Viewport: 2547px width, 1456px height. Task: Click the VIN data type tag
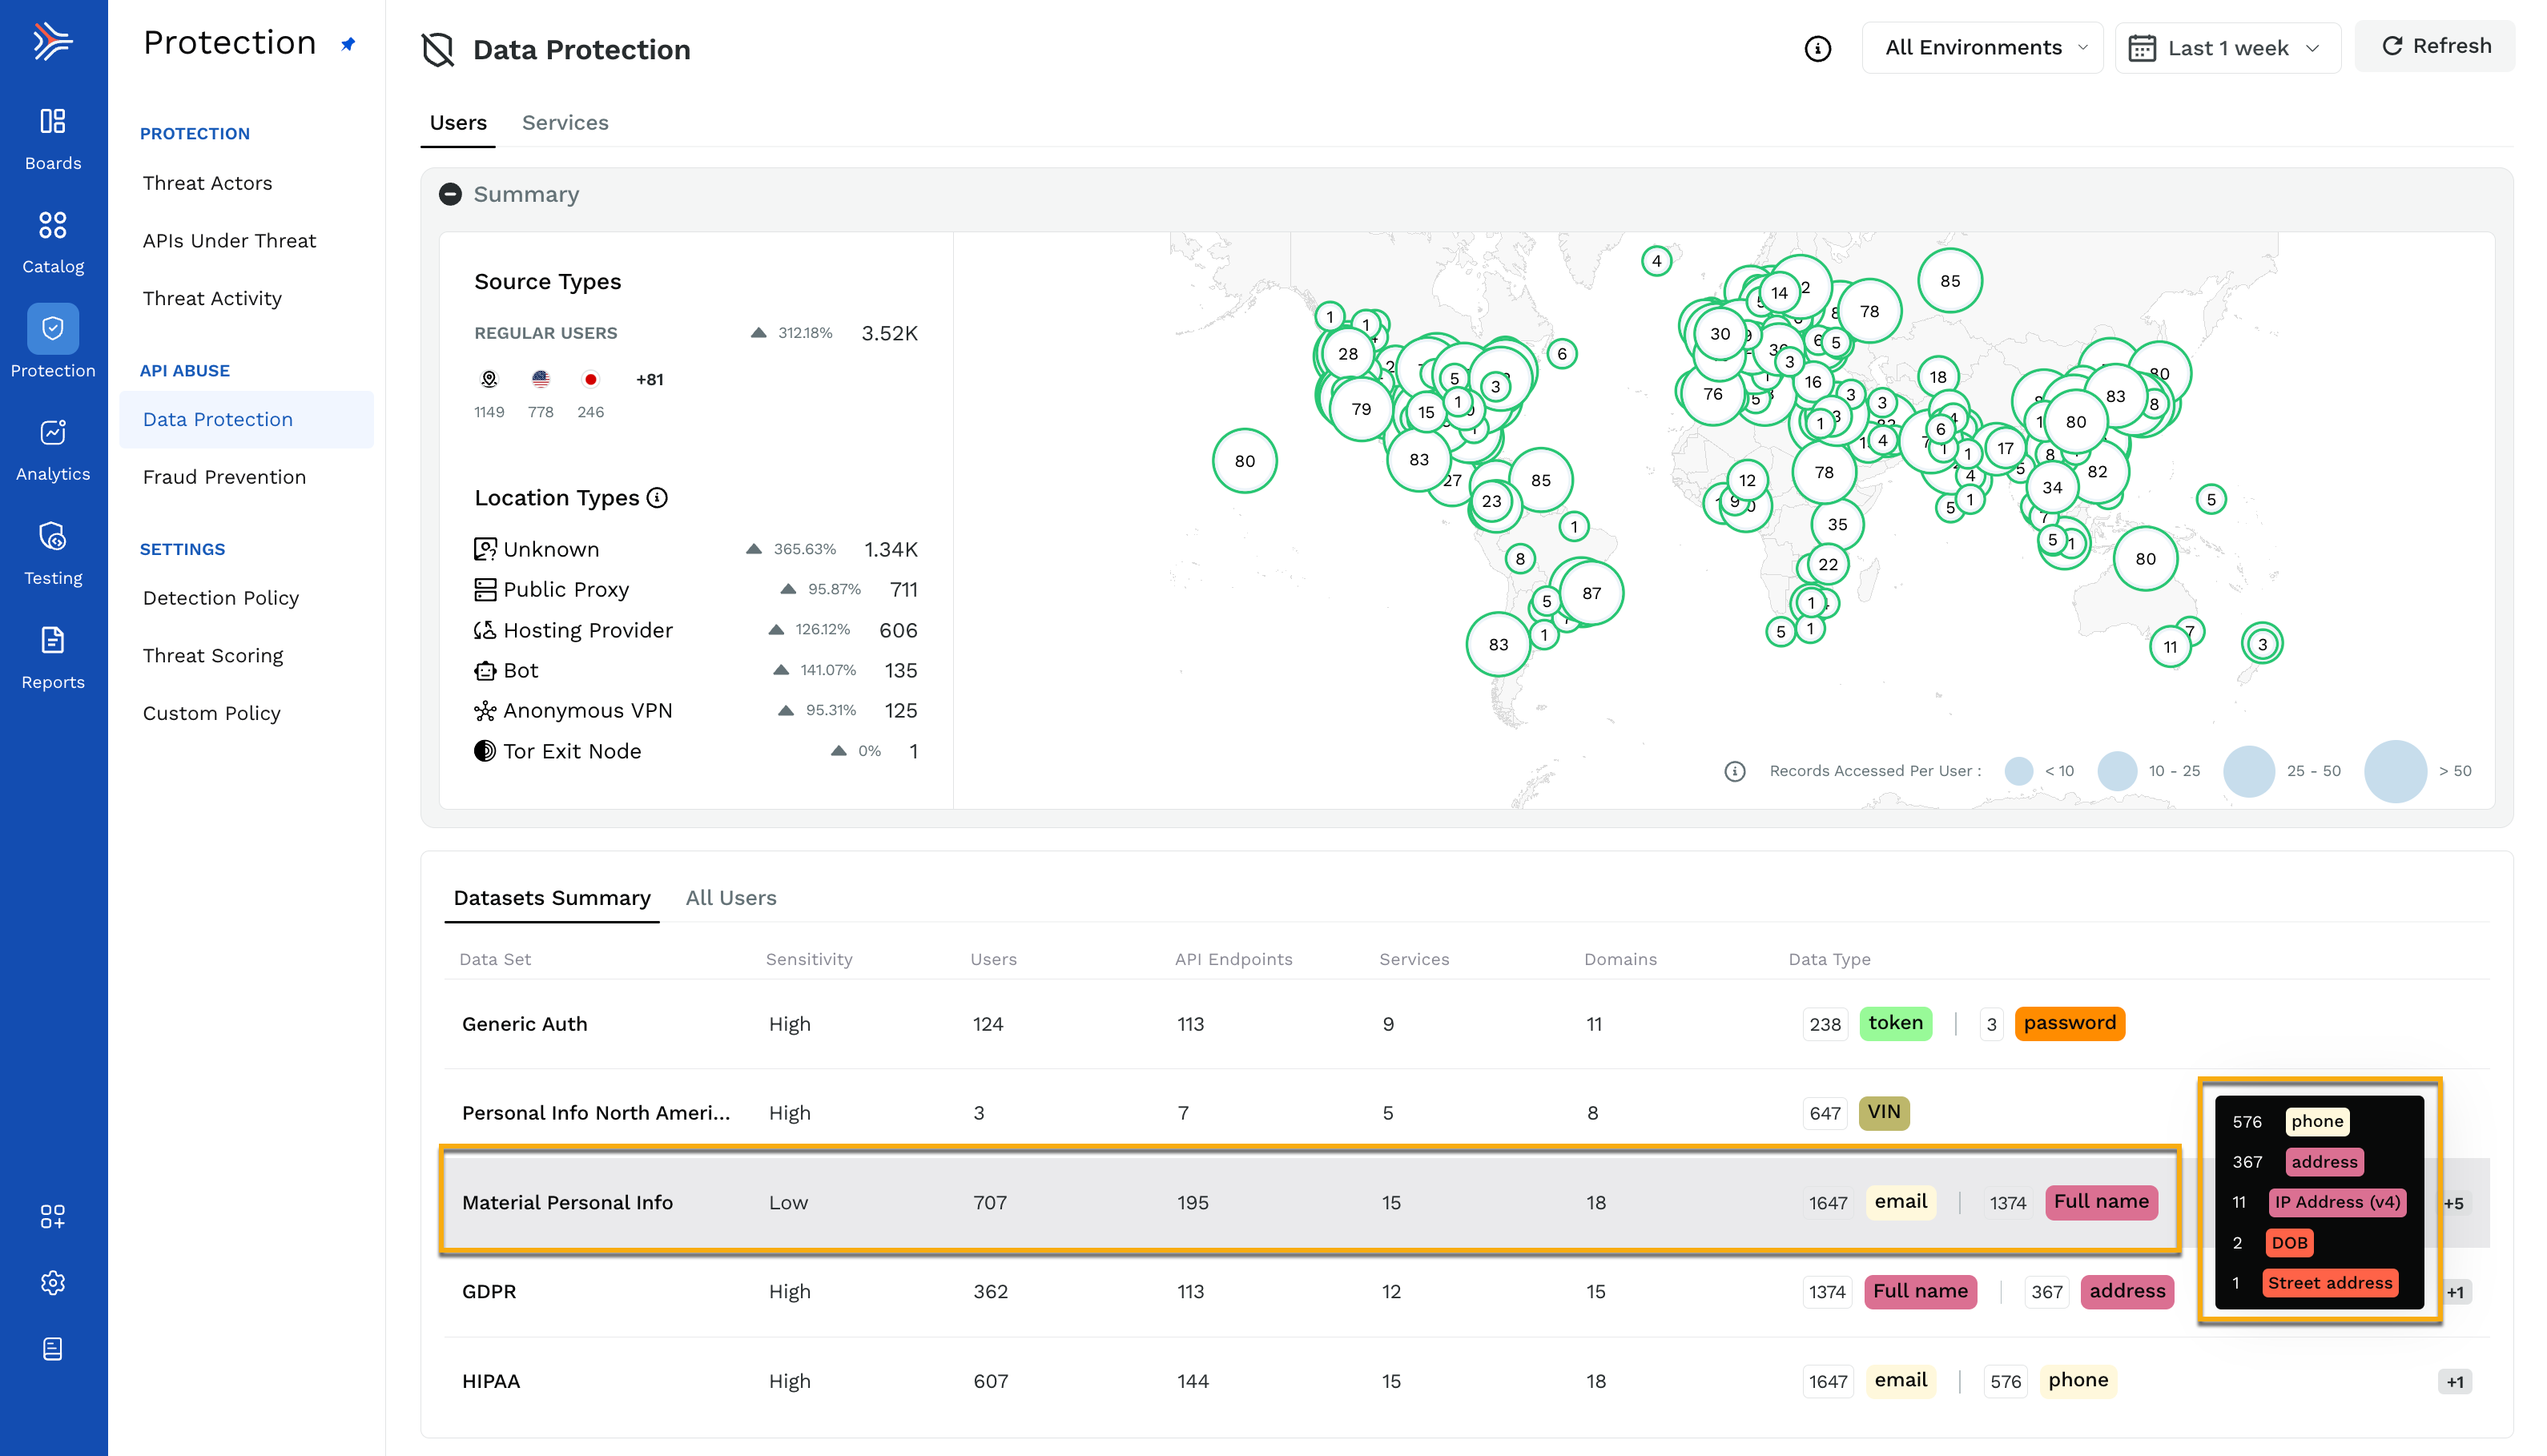pos(1884,1112)
